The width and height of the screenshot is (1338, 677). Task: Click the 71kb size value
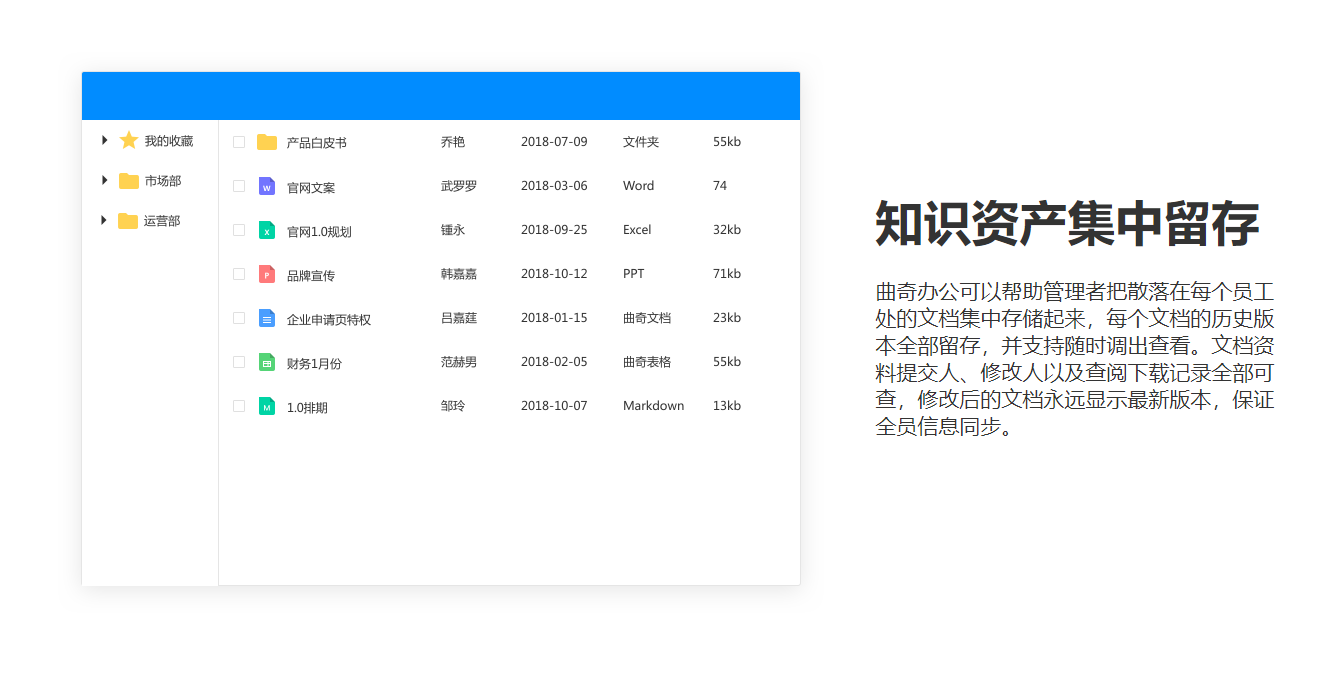click(x=727, y=274)
